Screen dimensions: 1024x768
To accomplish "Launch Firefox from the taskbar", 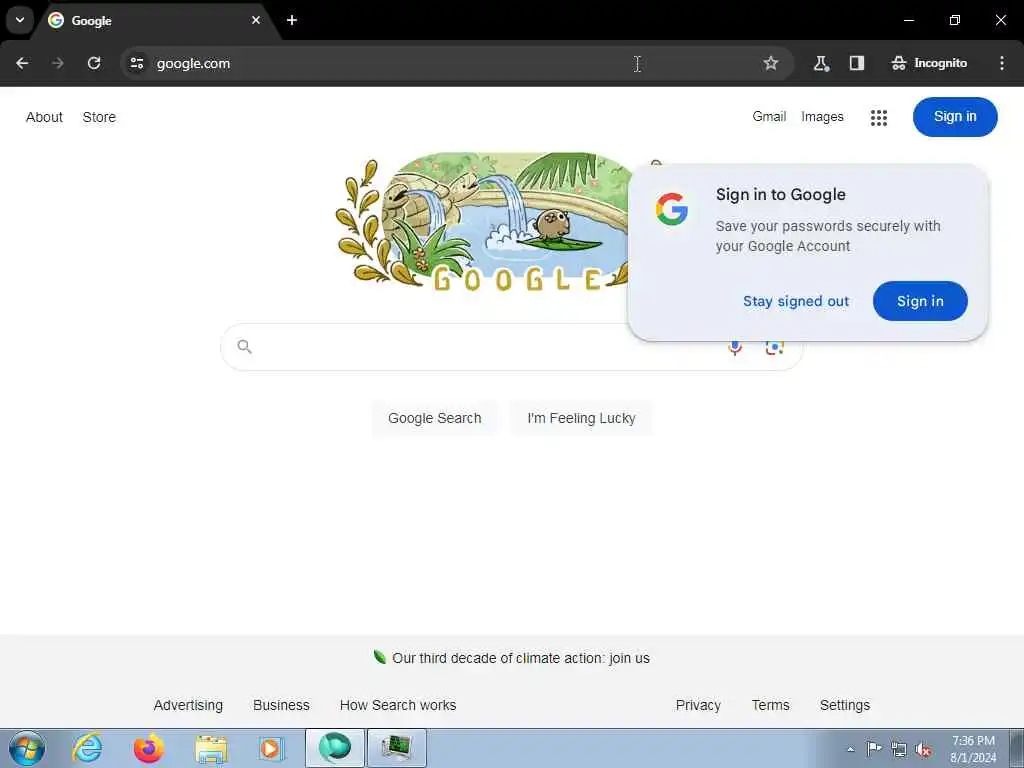I will [x=149, y=748].
